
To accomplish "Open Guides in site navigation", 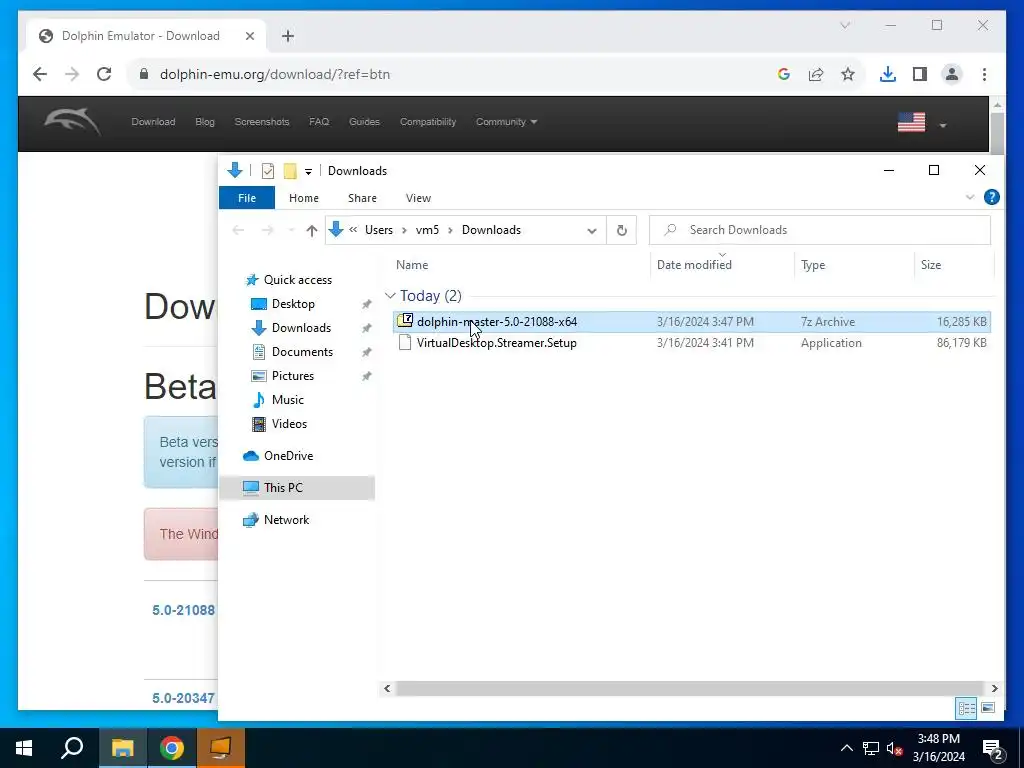I will [x=364, y=122].
